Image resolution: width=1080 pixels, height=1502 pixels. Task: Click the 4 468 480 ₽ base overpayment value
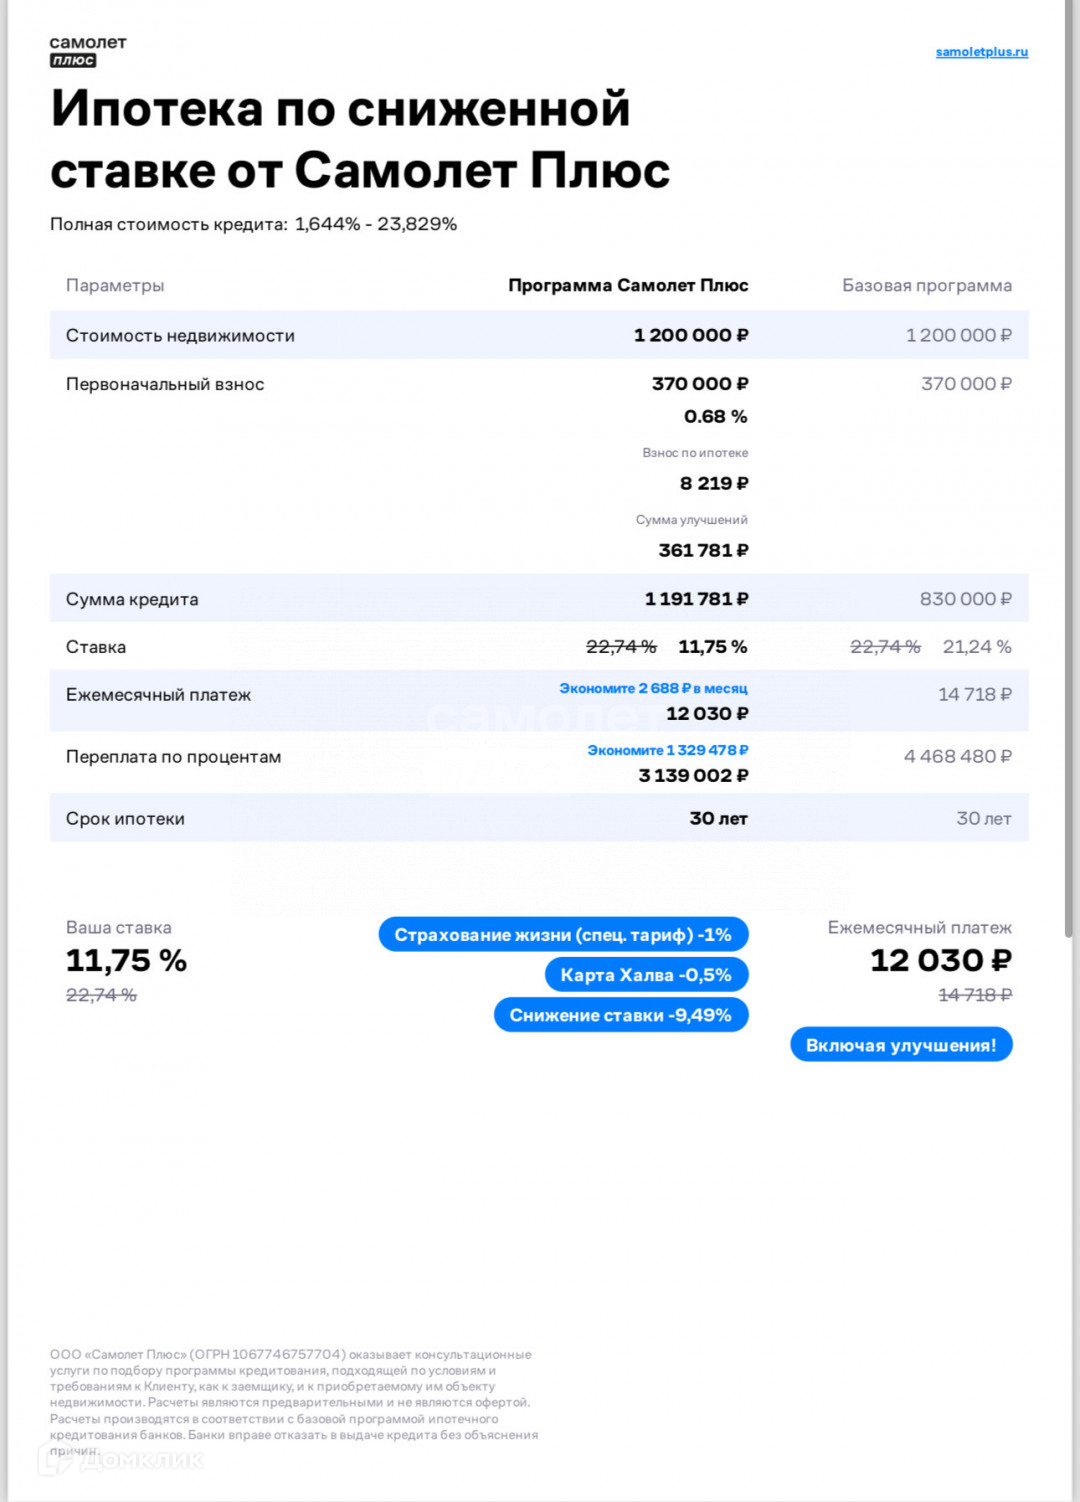pos(958,757)
